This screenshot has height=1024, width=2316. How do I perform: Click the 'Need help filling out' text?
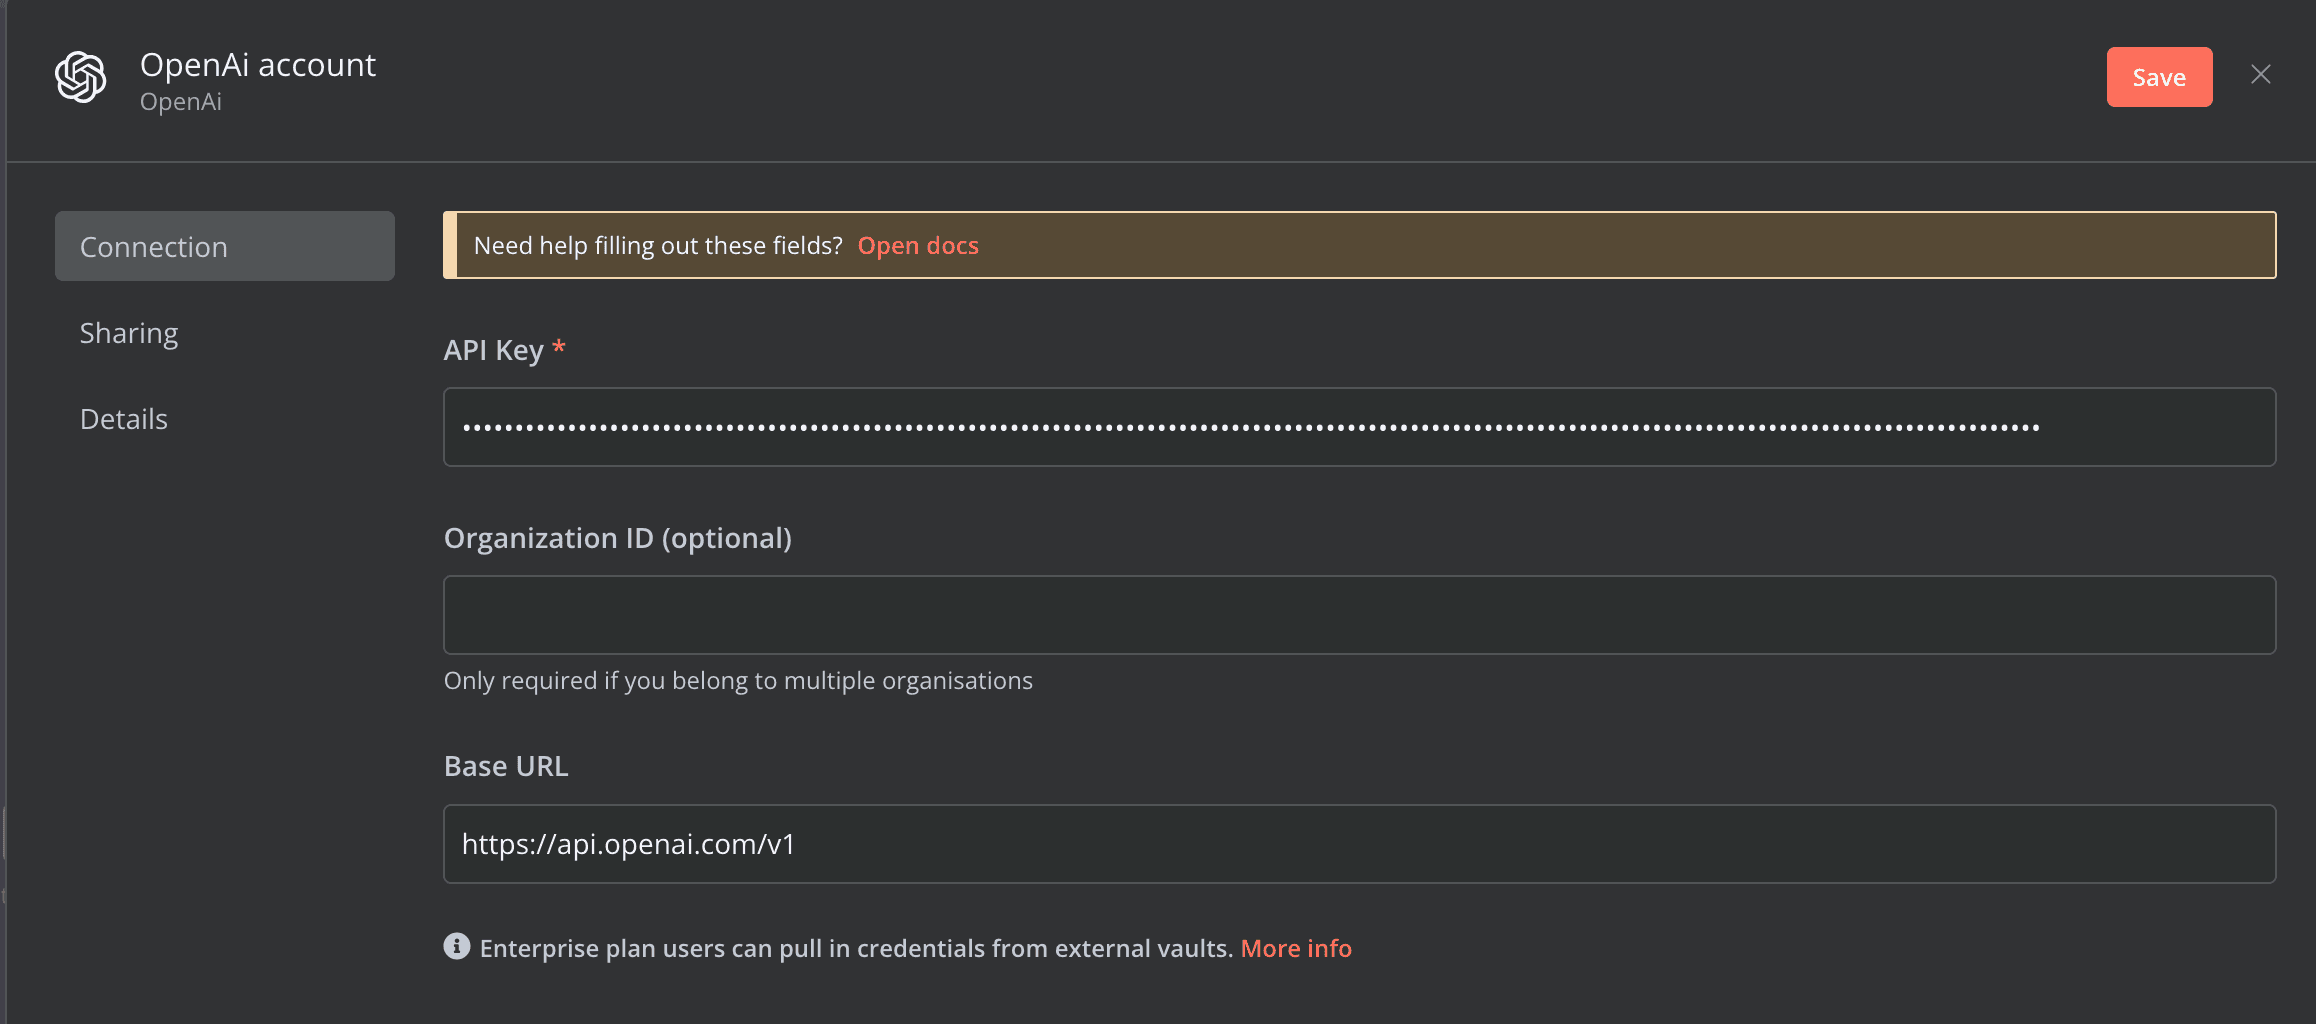pyautogui.click(x=658, y=246)
